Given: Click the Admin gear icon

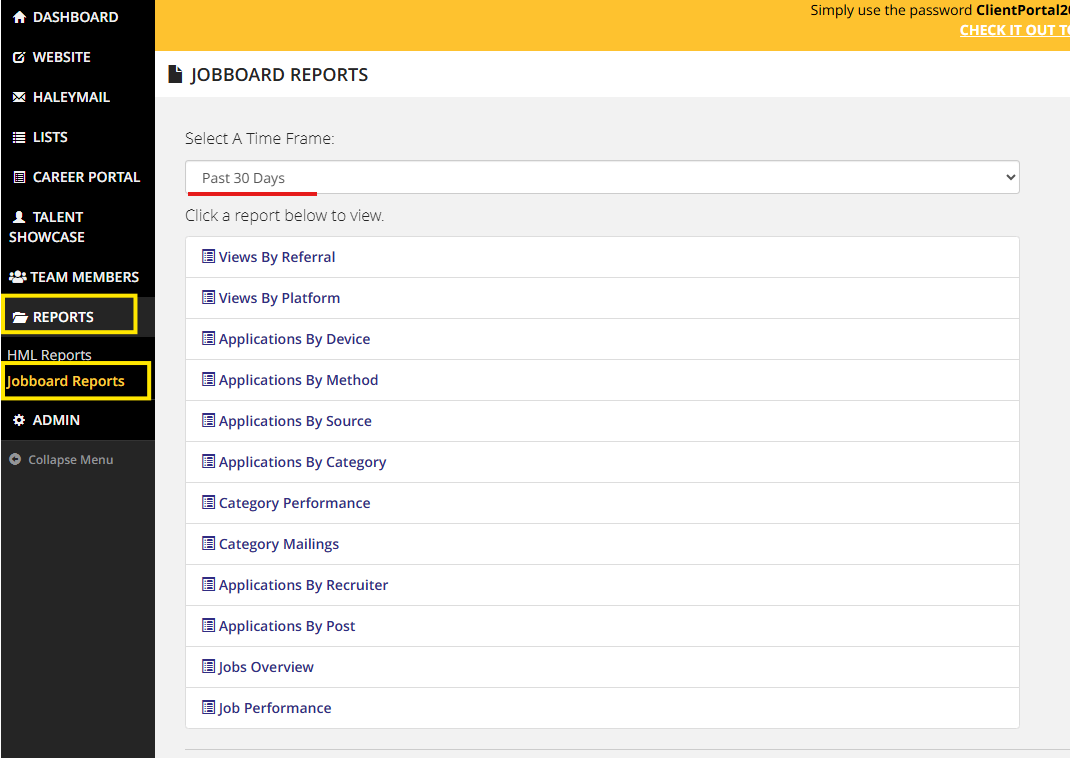Looking at the screenshot, I should [x=19, y=420].
